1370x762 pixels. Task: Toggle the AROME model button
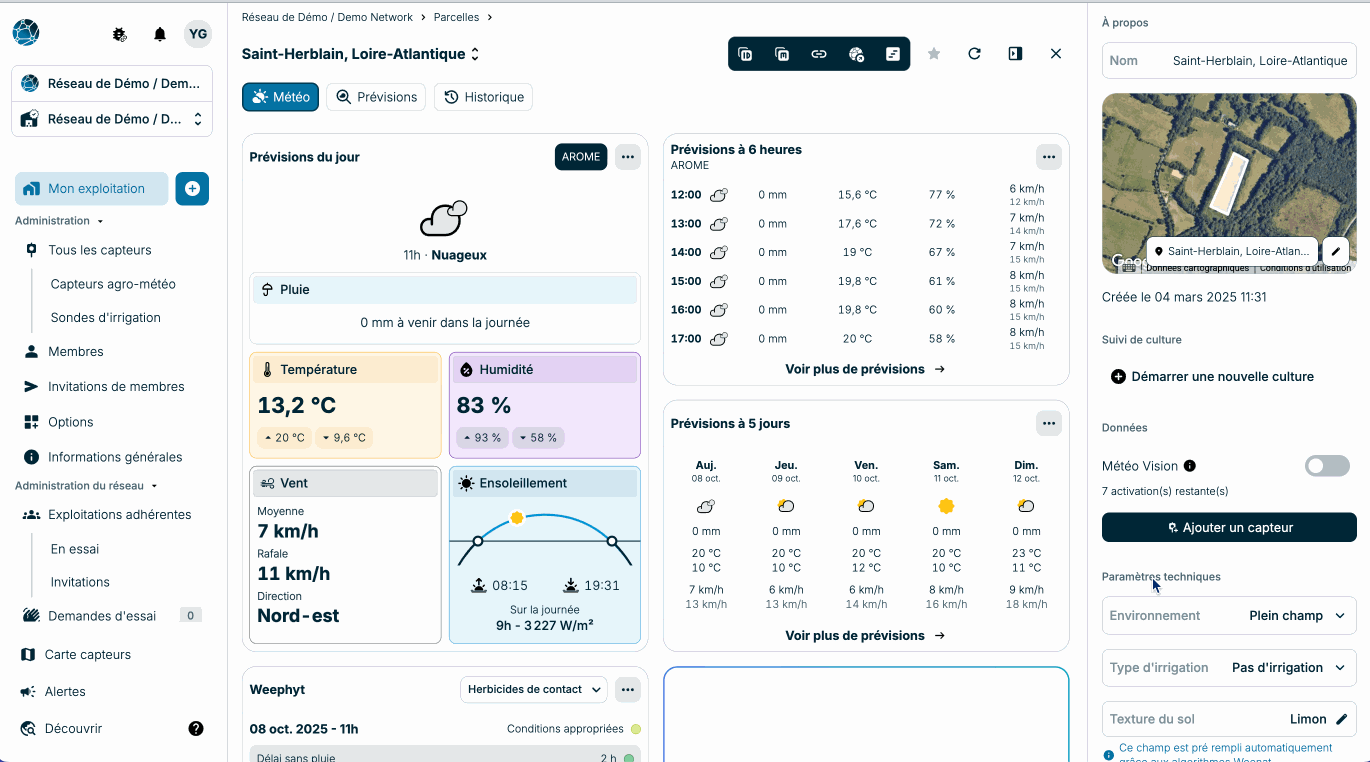coord(581,157)
